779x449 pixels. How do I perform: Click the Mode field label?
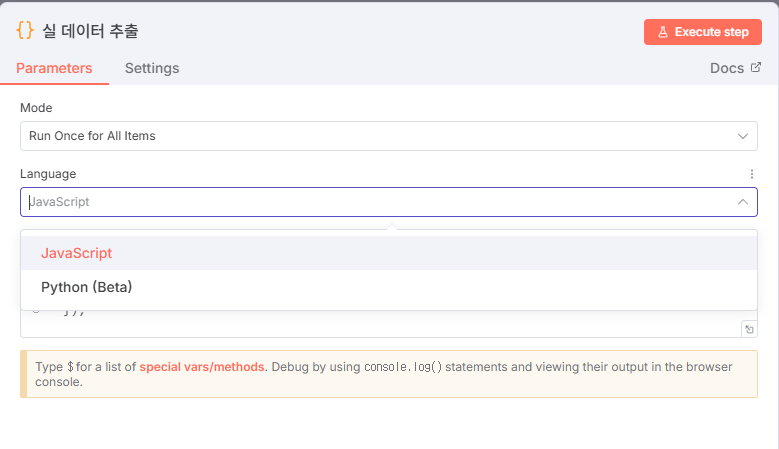click(36, 108)
